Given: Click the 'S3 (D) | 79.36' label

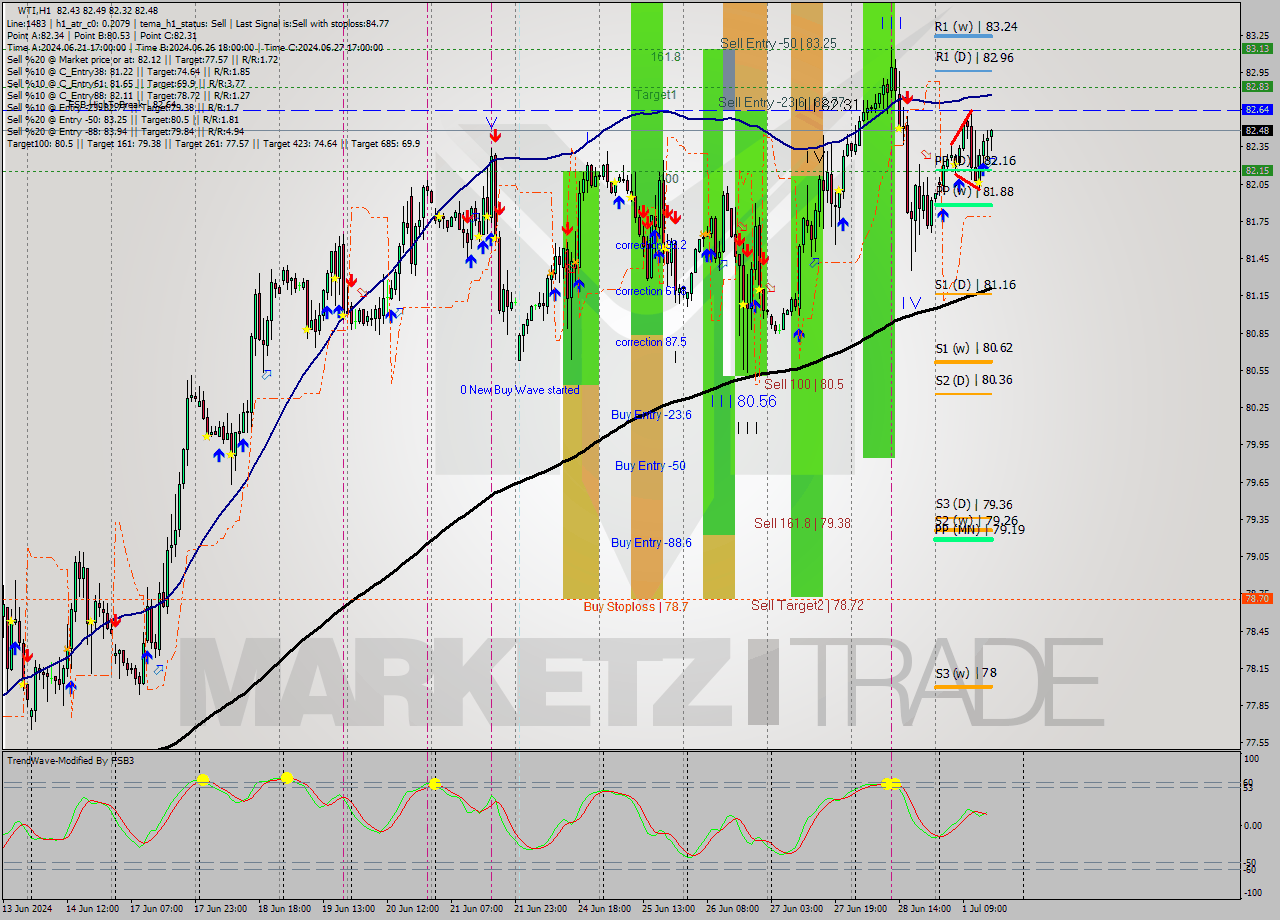Looking at the screenshot, I should pos(973,505).
